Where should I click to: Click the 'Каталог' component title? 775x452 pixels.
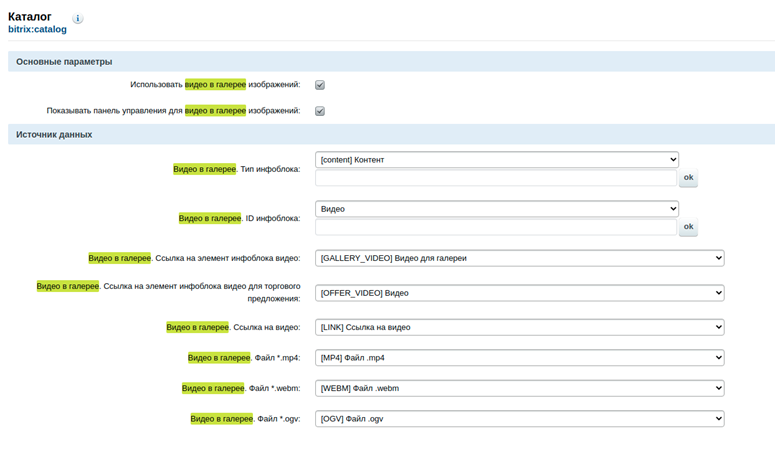click(x=30, y=16)
